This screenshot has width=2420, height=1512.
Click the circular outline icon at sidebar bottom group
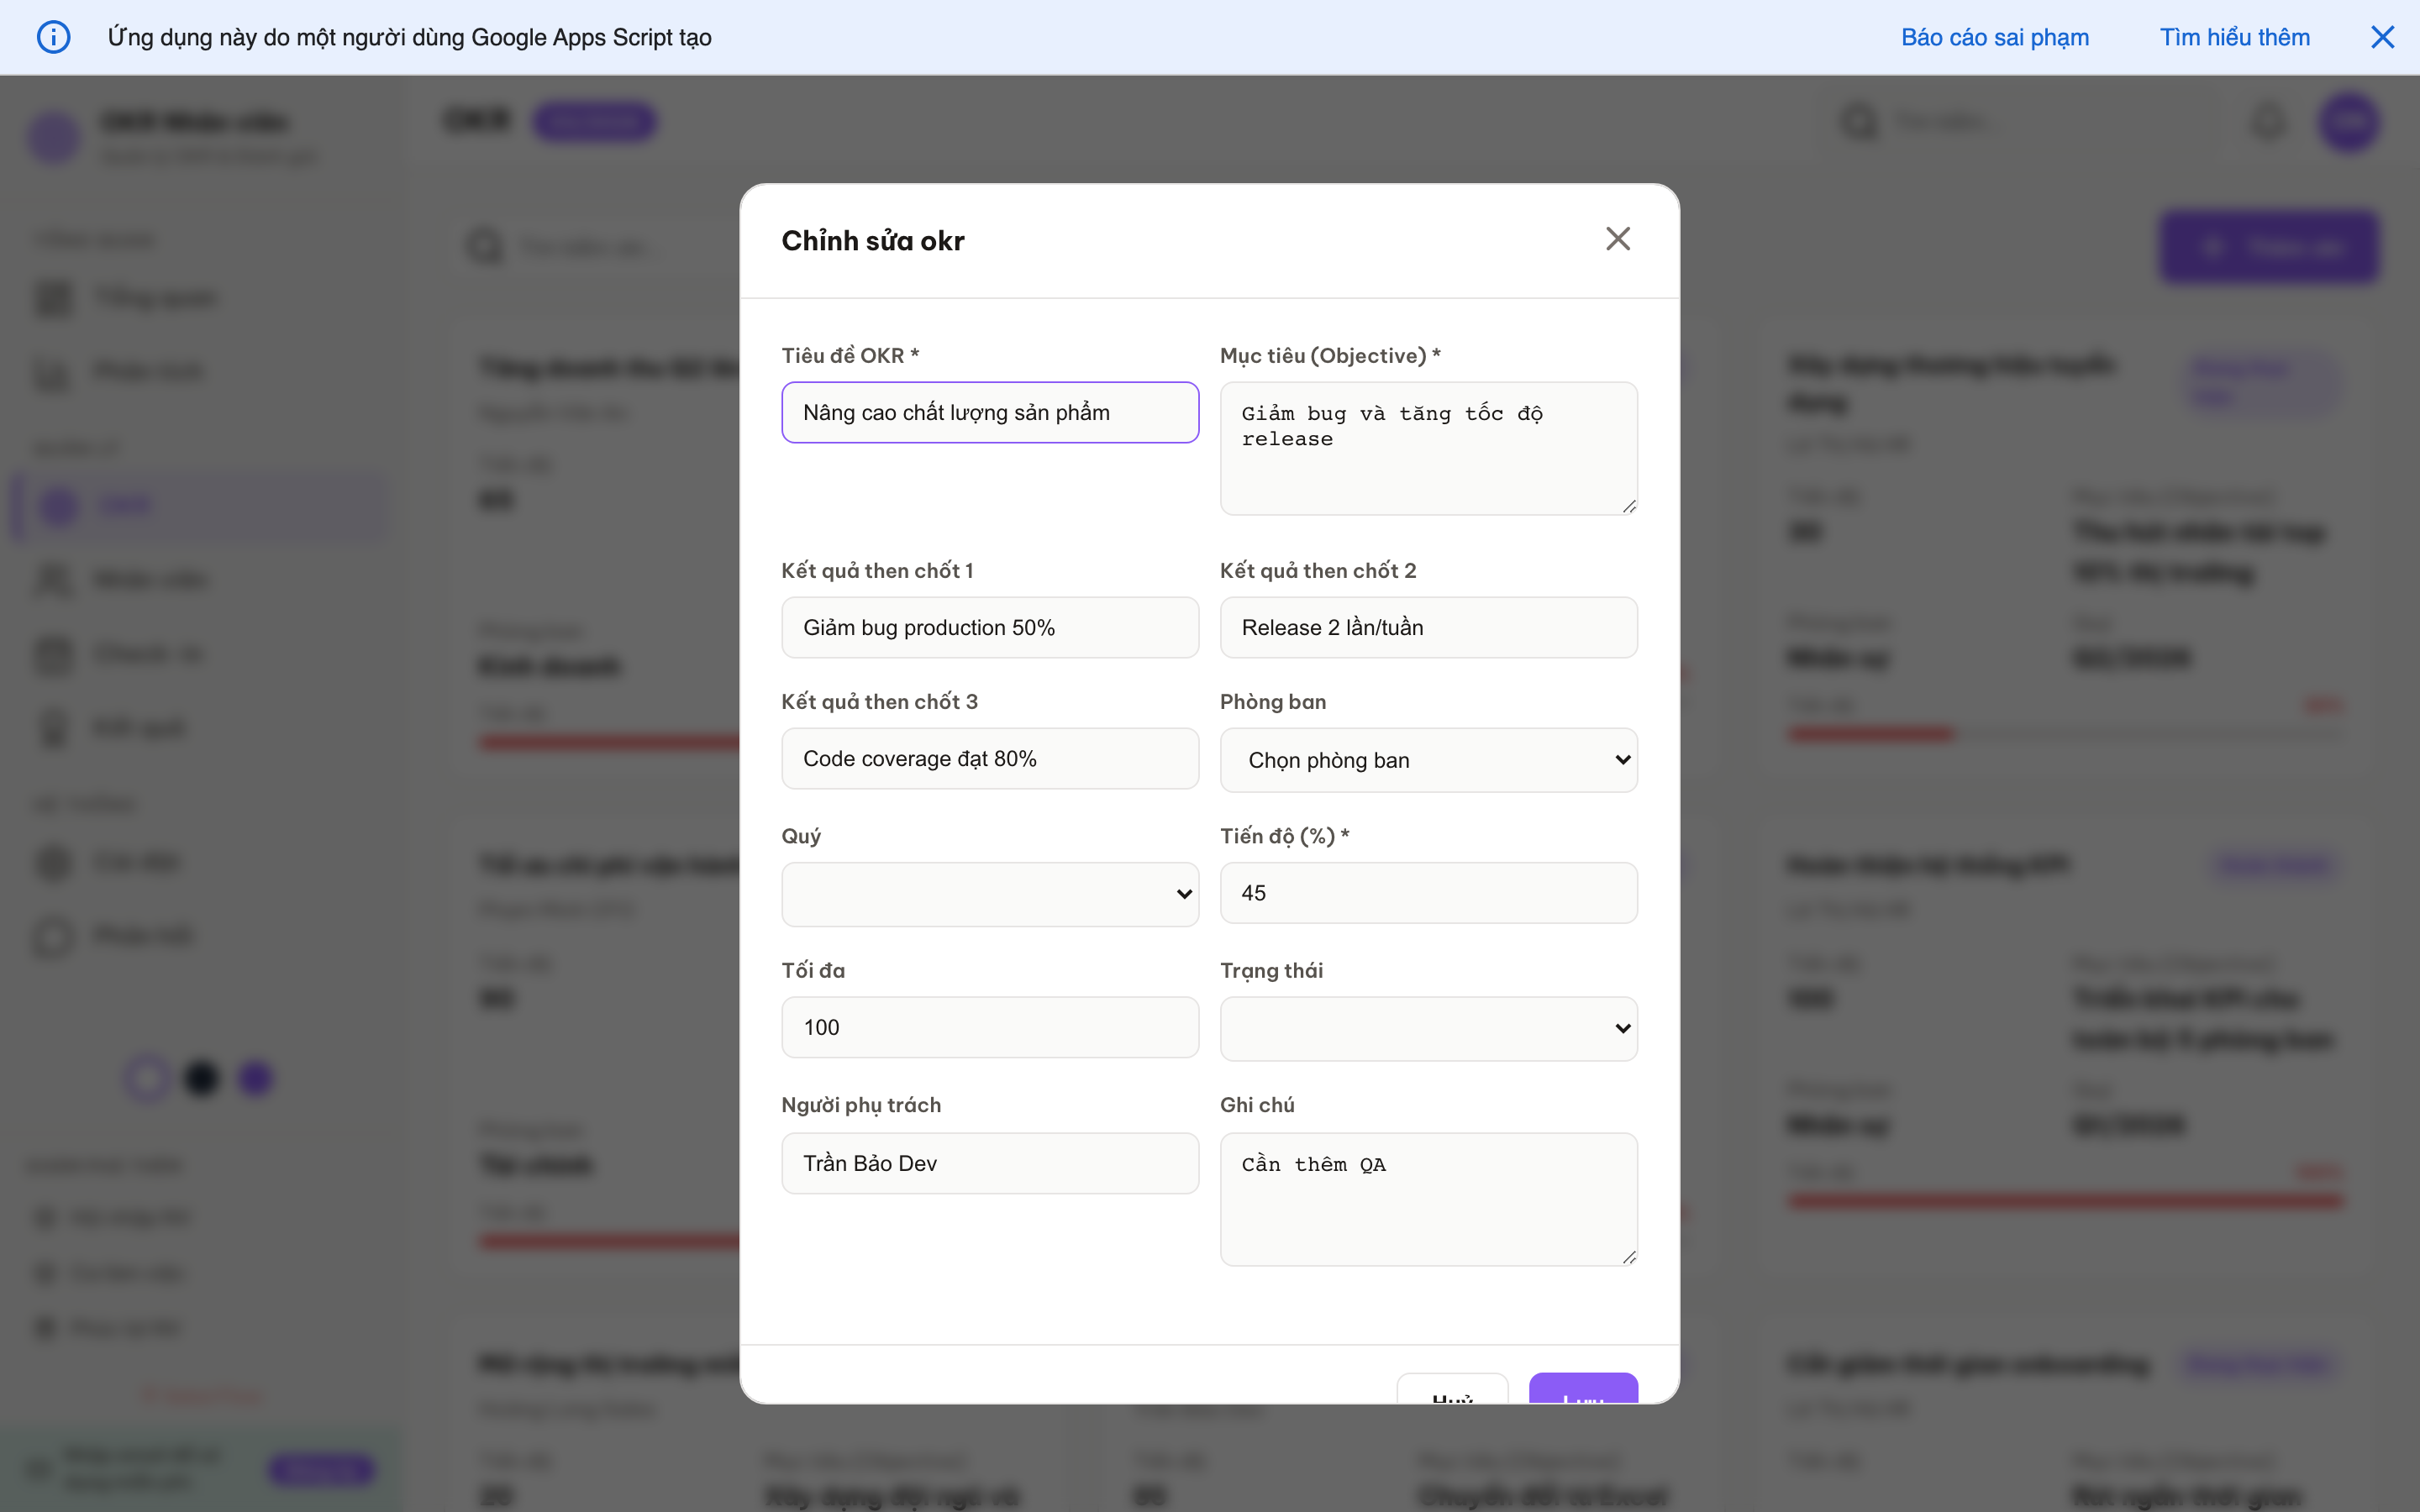click(52, 937)
